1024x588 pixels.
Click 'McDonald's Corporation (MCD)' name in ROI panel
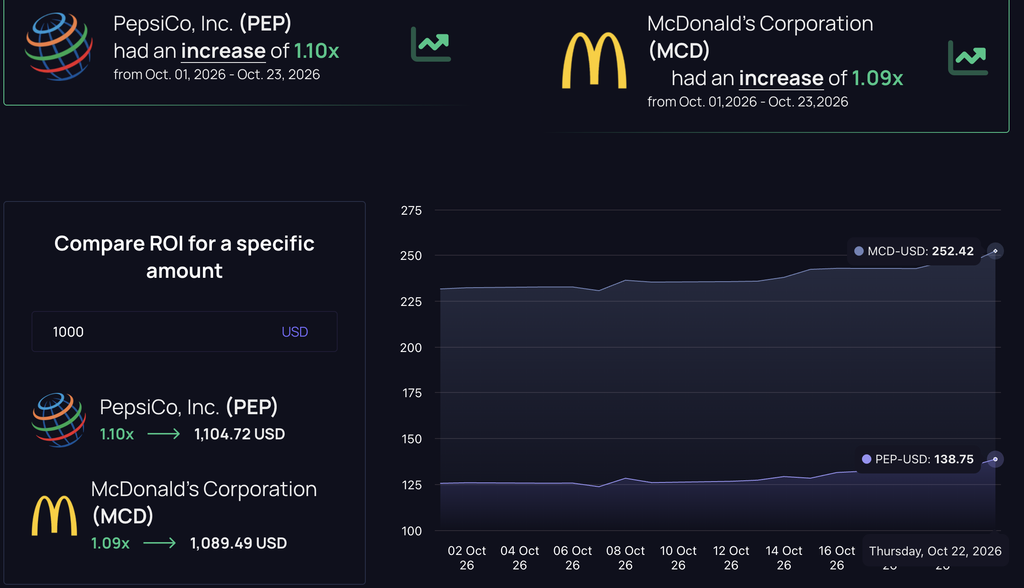(204, 502)
